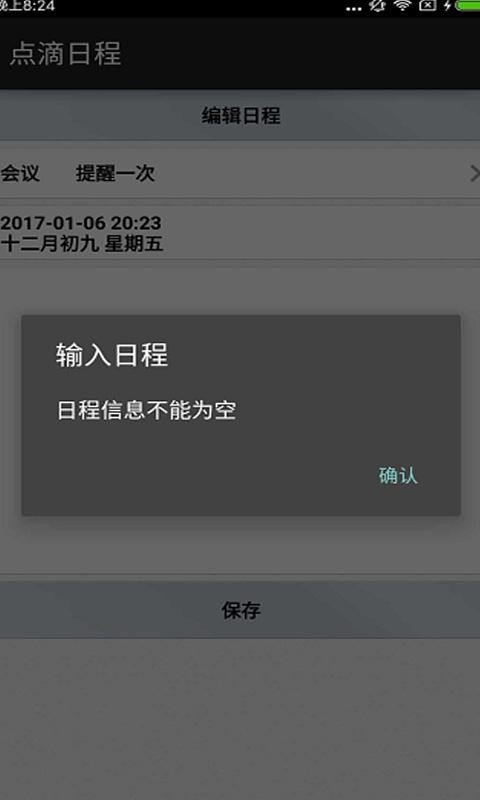The image size is (480, 800).
Task: Tap the lunar date 十二月初九 星期五
Action: pyautogui.click(x=82, y=243)
